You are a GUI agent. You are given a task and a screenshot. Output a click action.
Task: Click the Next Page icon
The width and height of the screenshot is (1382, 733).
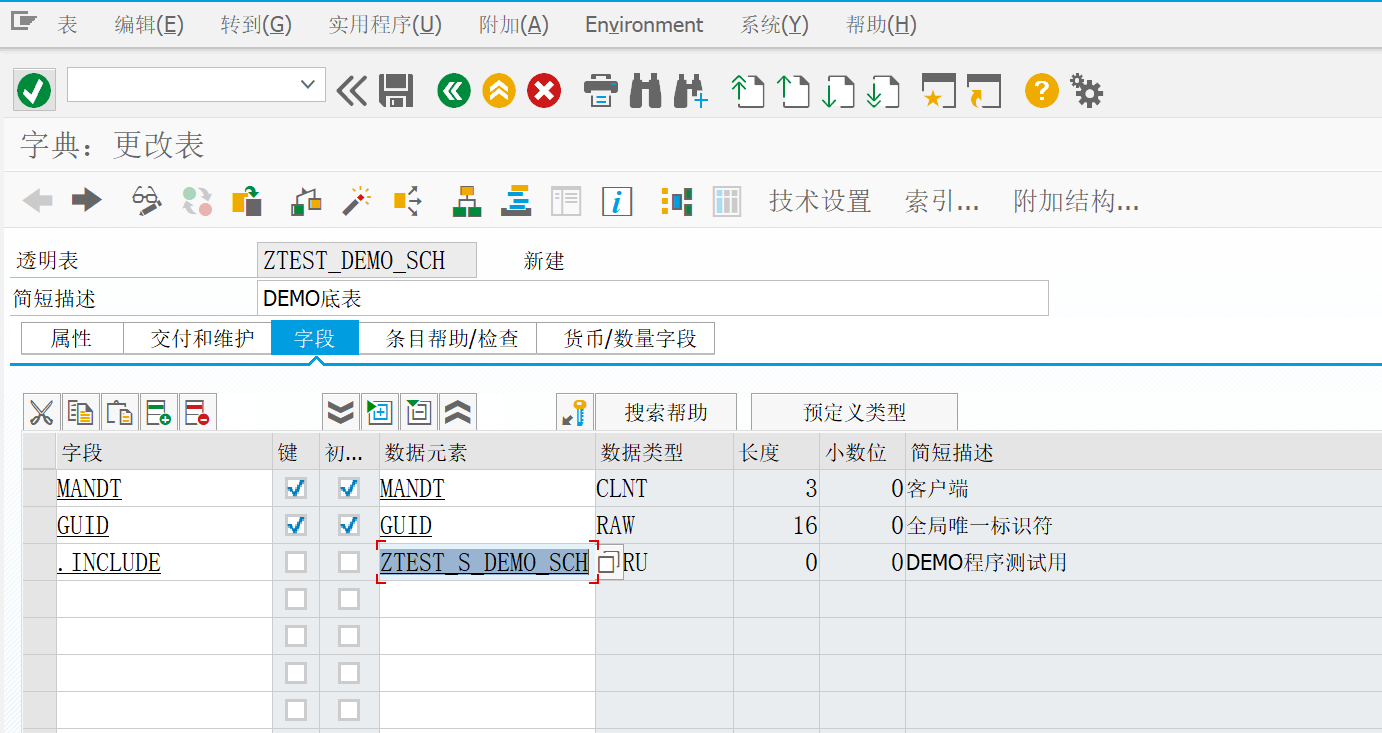pyautogui.click(x=838, y=92)
